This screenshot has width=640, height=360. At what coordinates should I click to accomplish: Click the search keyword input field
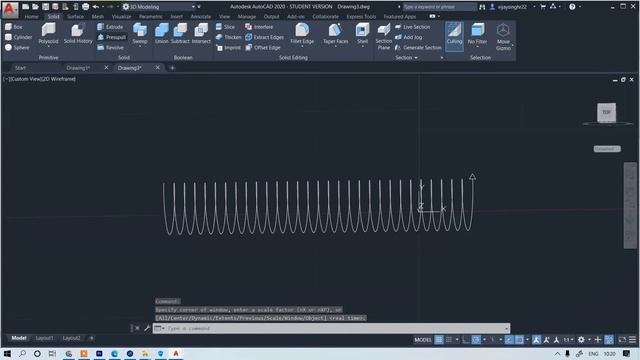[x=439, y=7]
